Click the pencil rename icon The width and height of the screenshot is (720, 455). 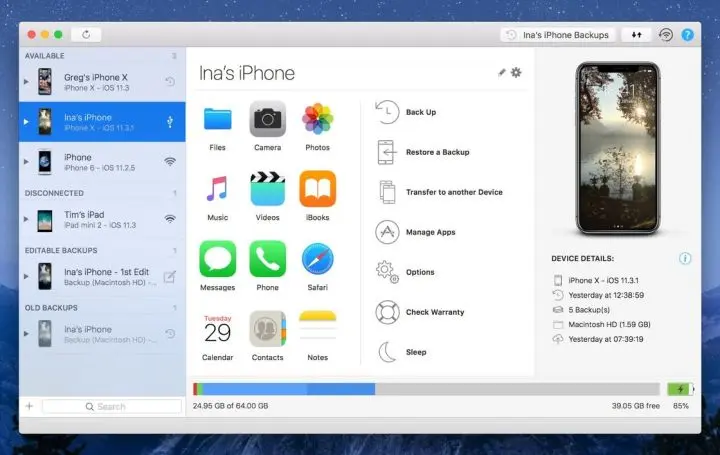tap(501, 73)
